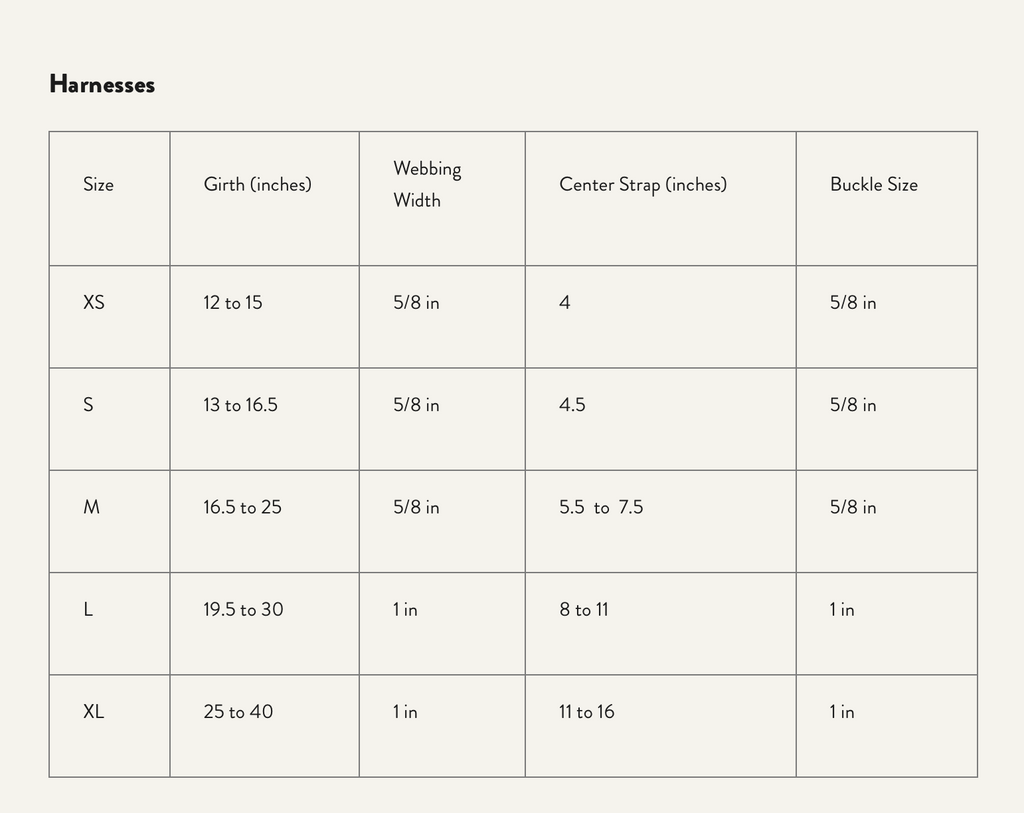Viewport: 1024px width, 813px height.
Task: Select the center strap value 4.5
Action: pyautogui.click(x=572, y=405)
